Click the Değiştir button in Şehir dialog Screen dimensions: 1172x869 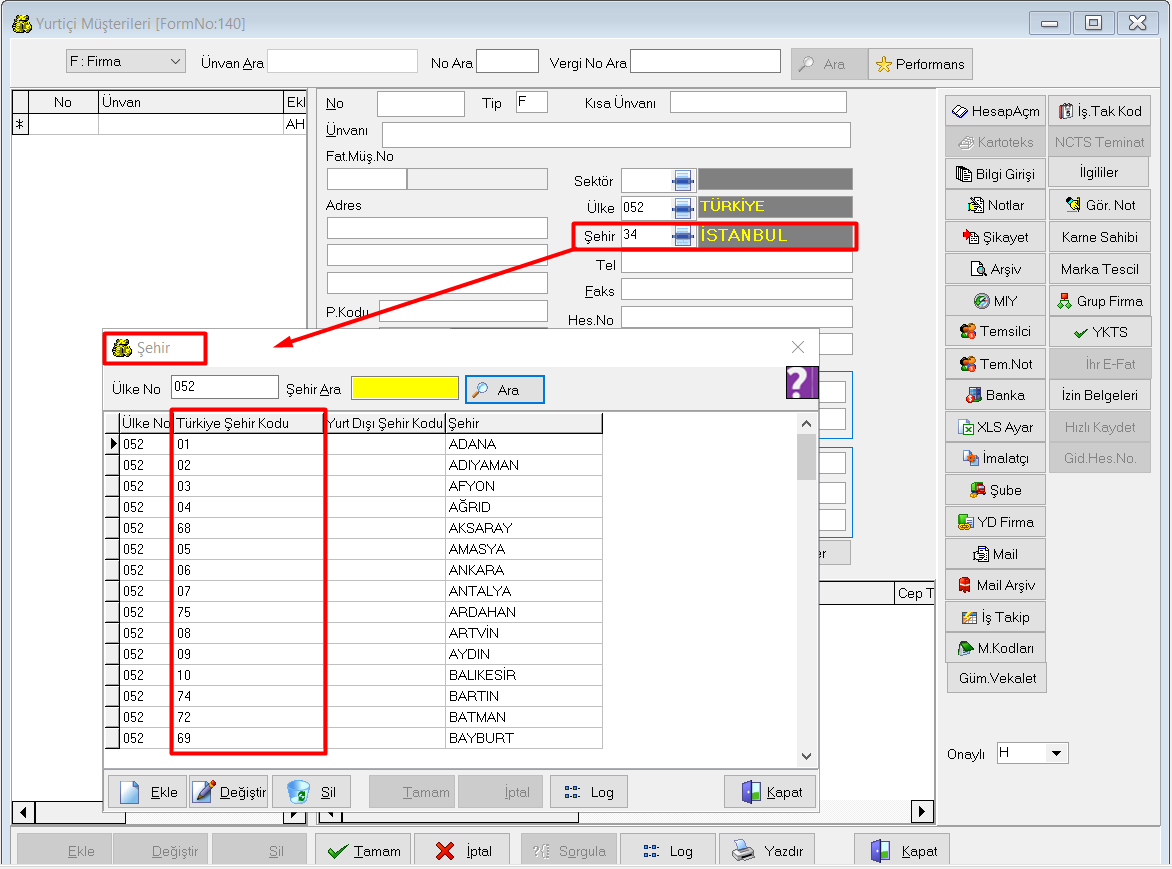tap(229, 792)
